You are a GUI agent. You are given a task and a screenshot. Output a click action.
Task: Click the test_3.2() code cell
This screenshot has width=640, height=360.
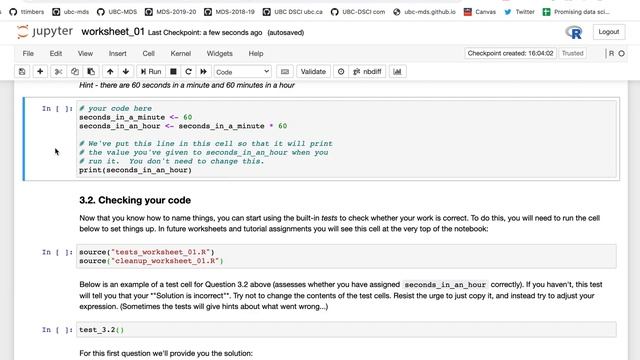tap(346, 330)
